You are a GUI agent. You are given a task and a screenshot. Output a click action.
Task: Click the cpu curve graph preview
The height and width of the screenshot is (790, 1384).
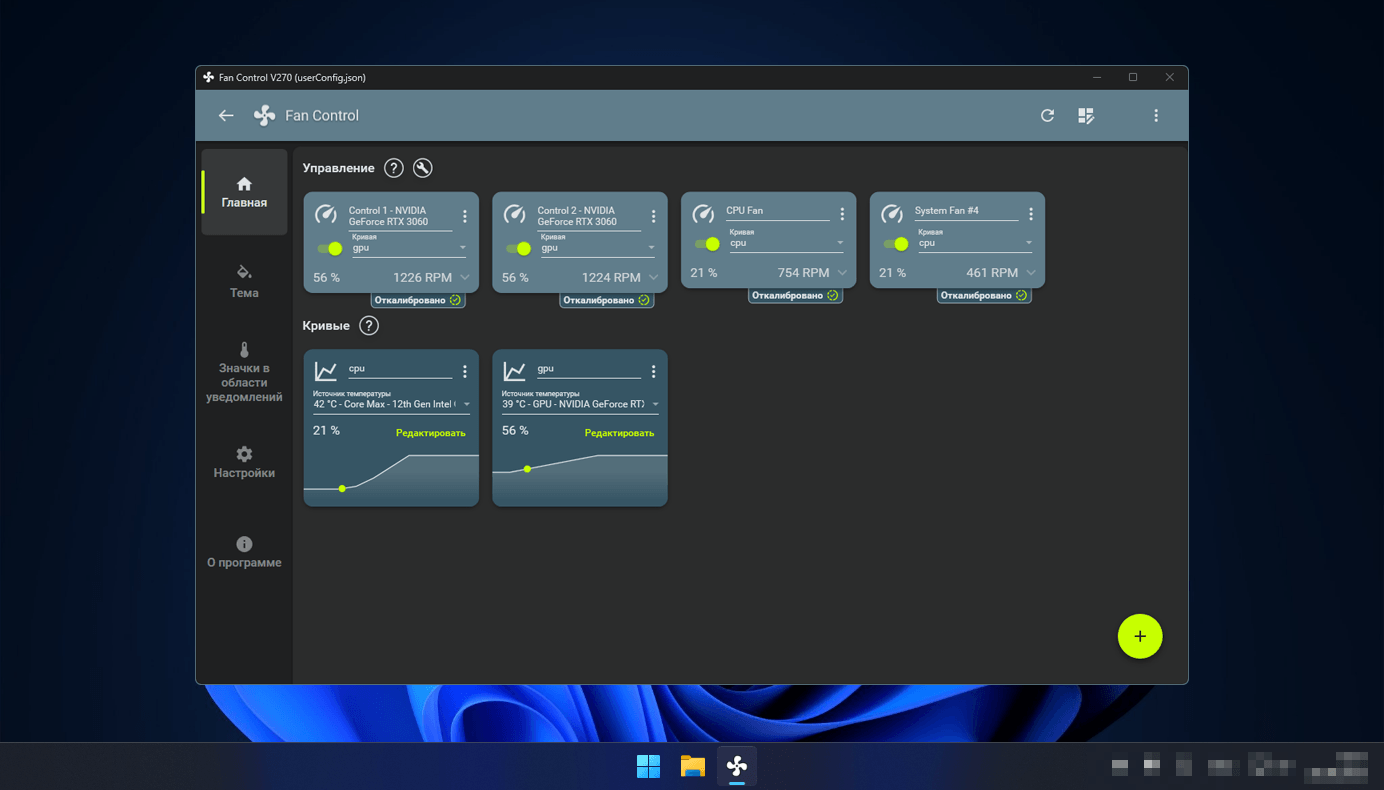(x=391, y=478)
